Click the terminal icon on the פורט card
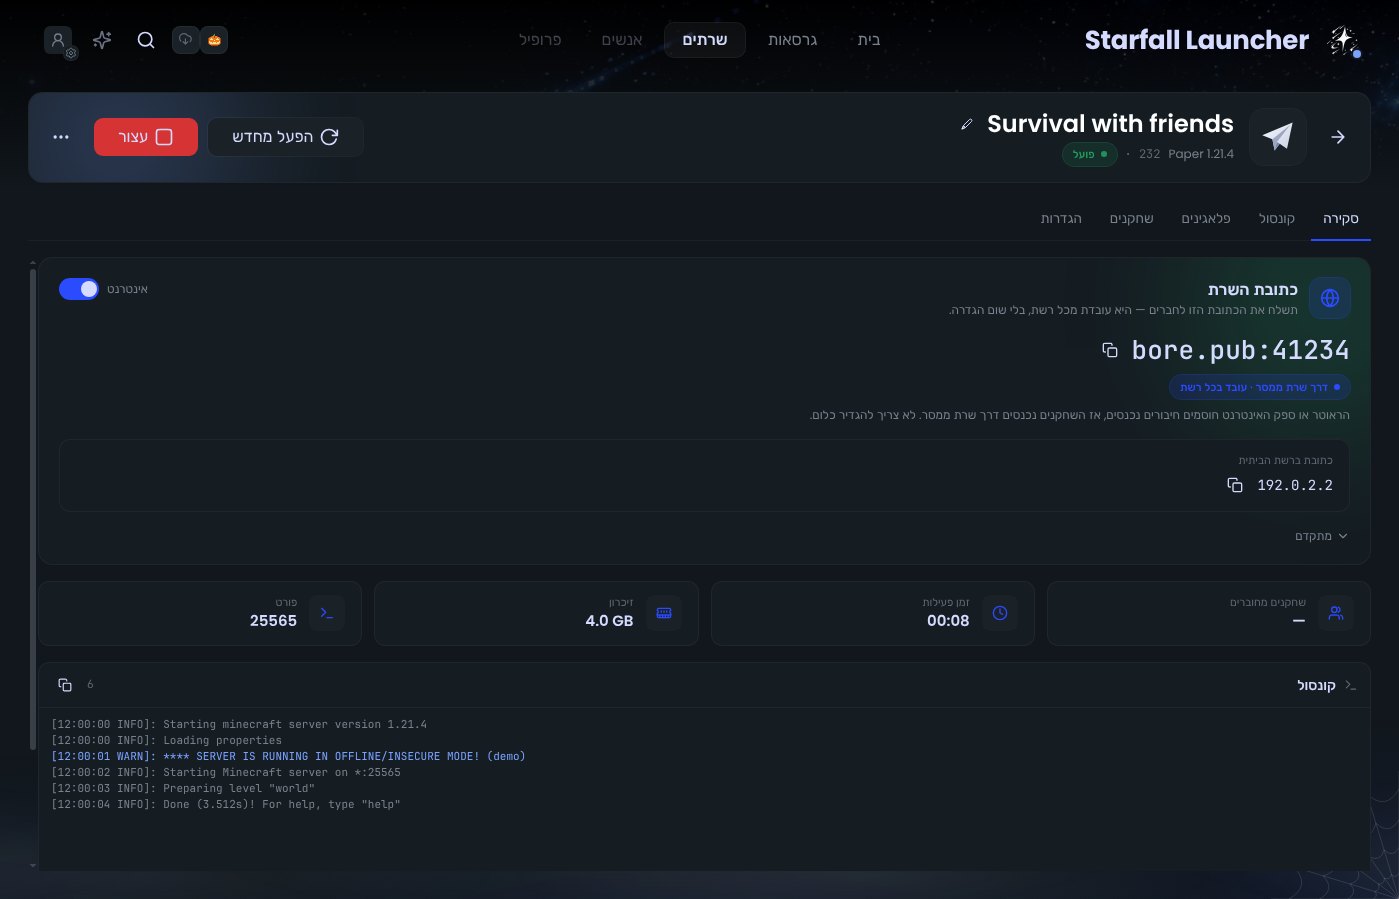This screenshot has height=899, width=1399. click(327, 613)
